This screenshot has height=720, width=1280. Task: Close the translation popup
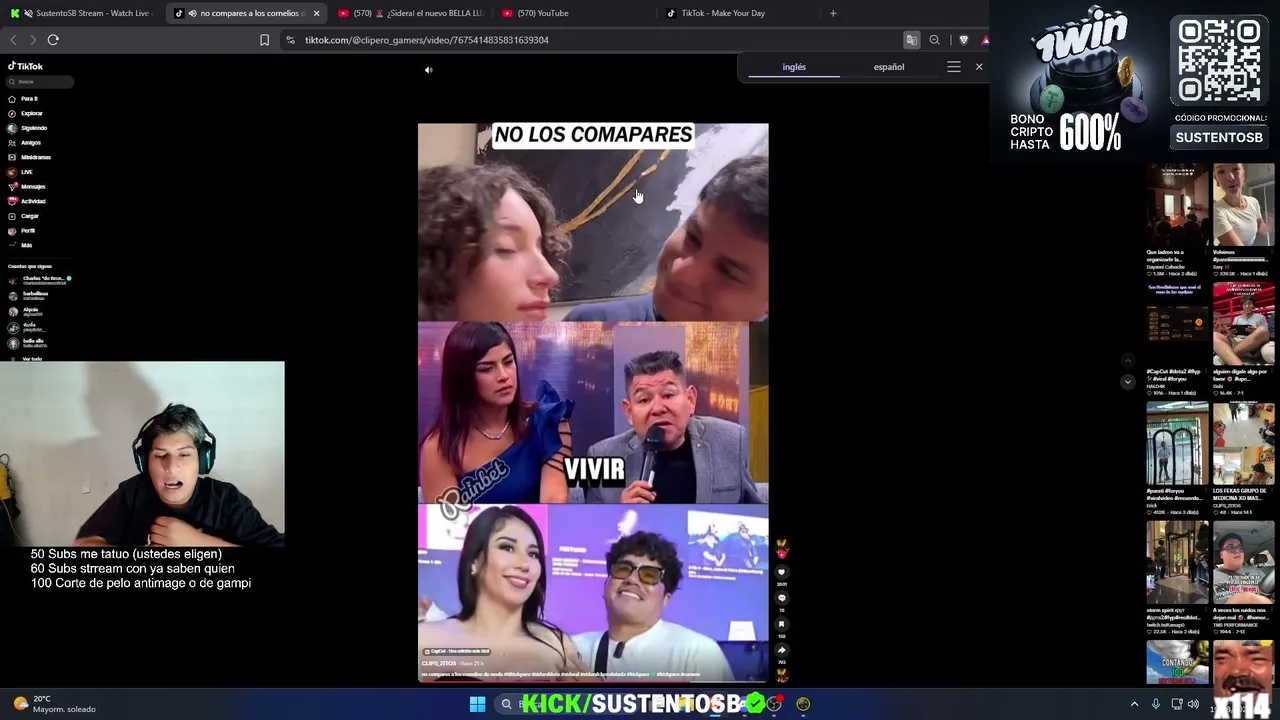coord(979,67)
